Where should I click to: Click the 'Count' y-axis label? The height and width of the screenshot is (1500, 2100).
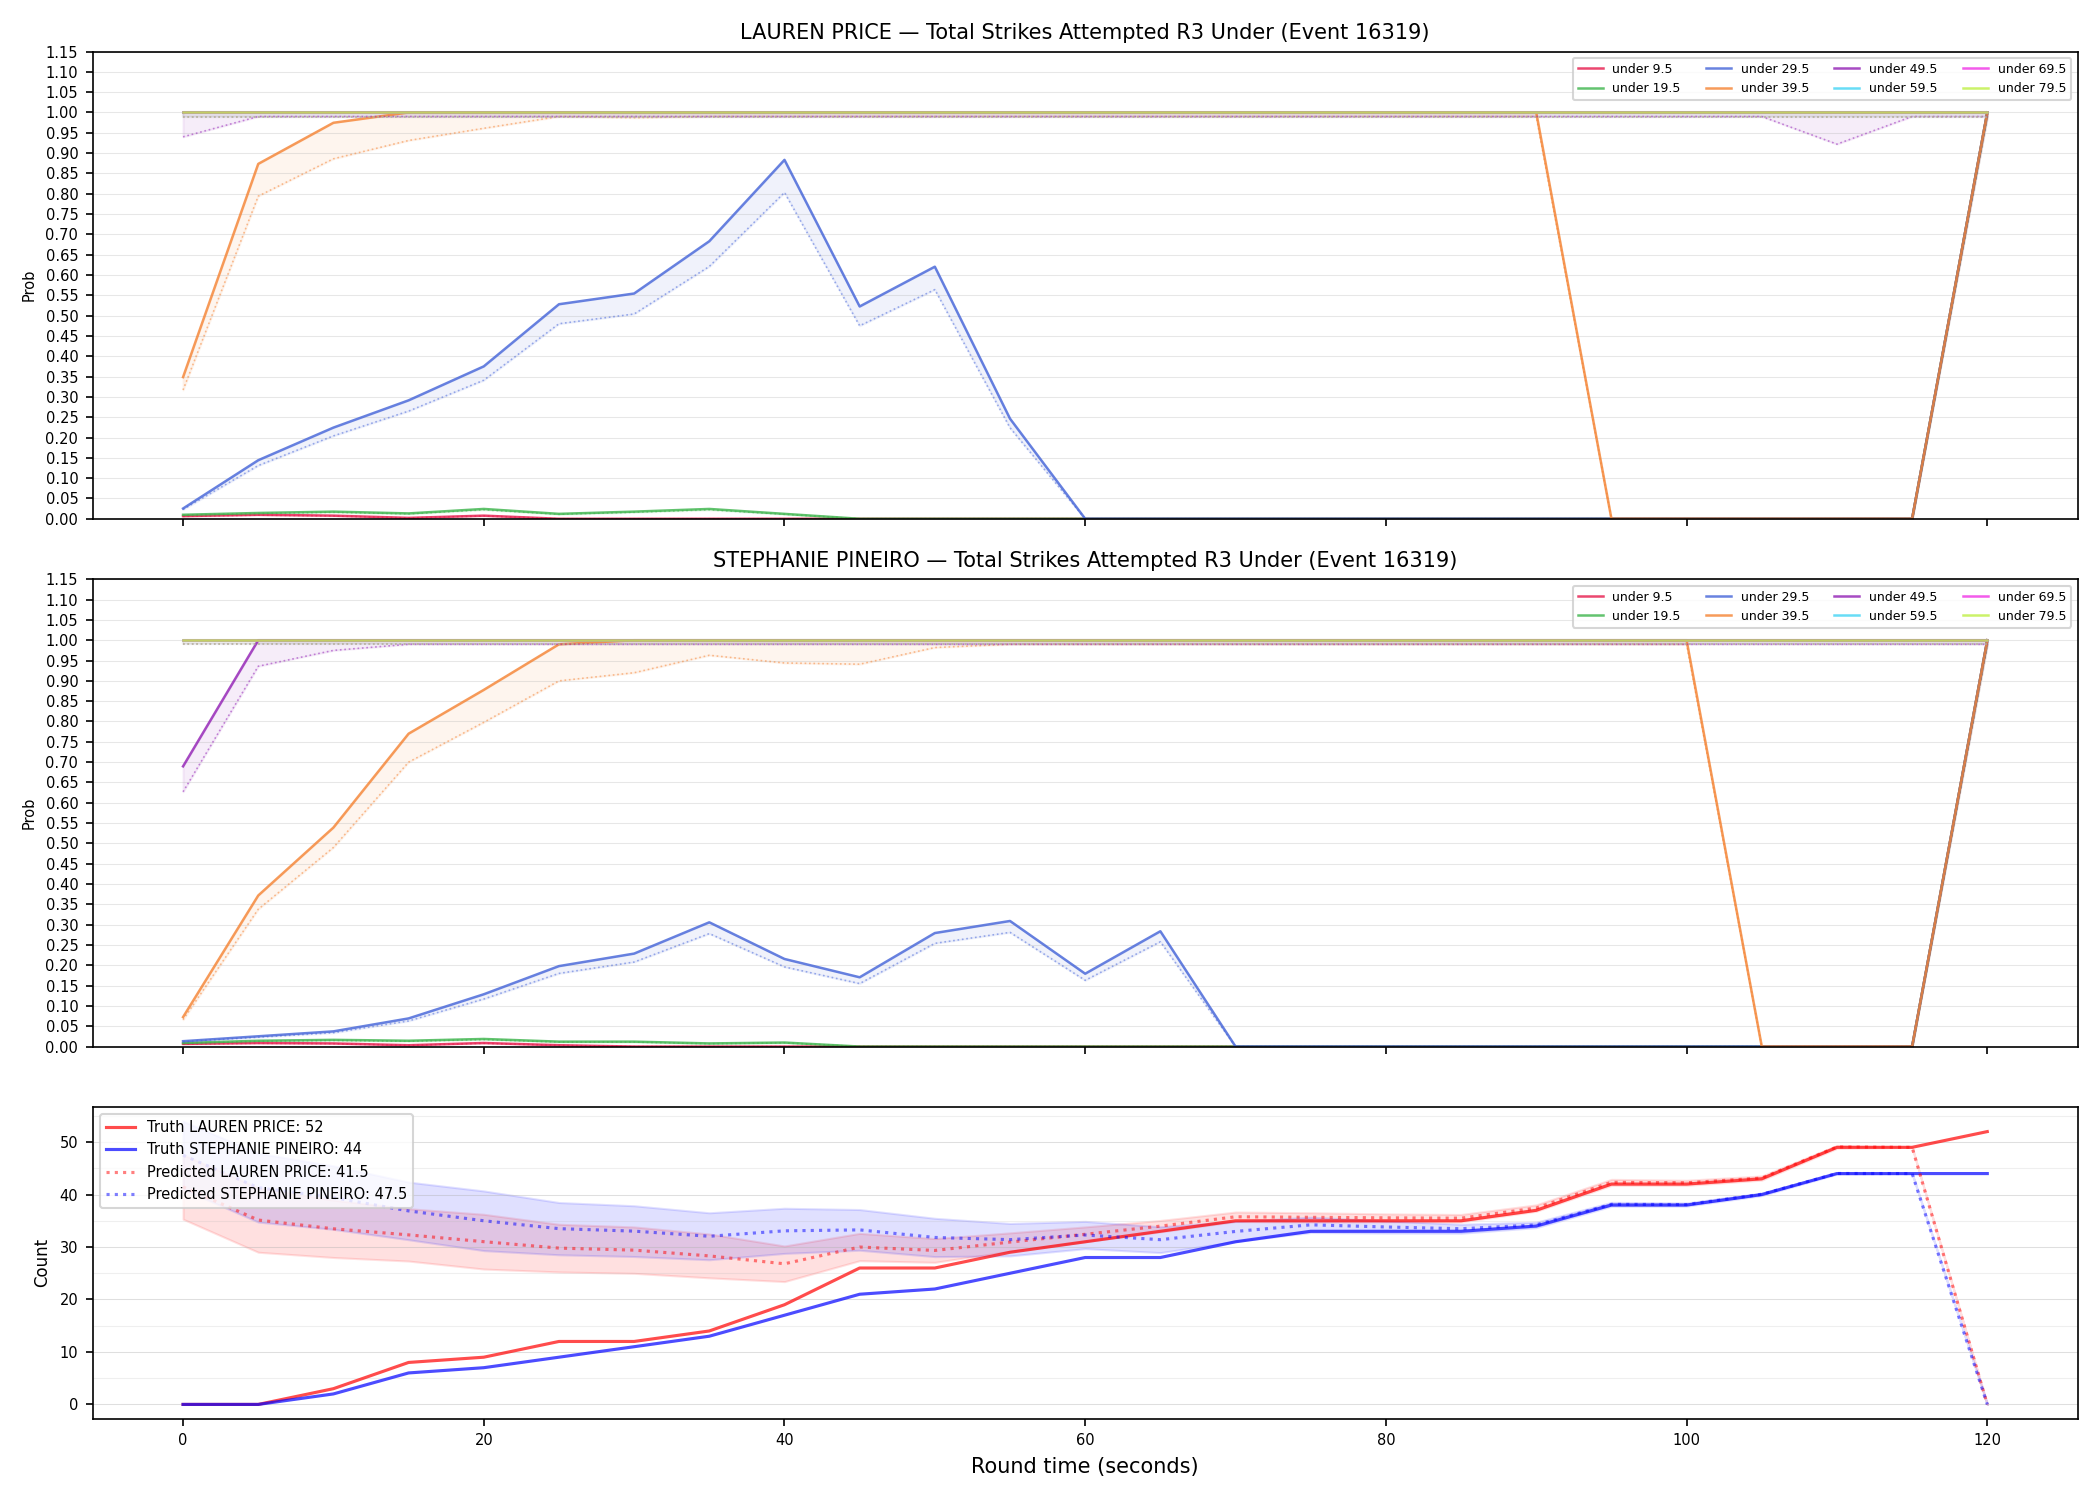41,1263
